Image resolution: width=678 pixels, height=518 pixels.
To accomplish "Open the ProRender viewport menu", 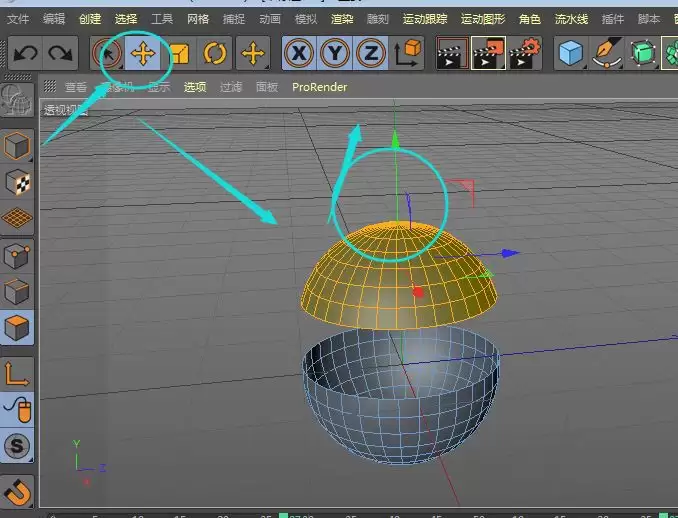I will pos(319,87).
